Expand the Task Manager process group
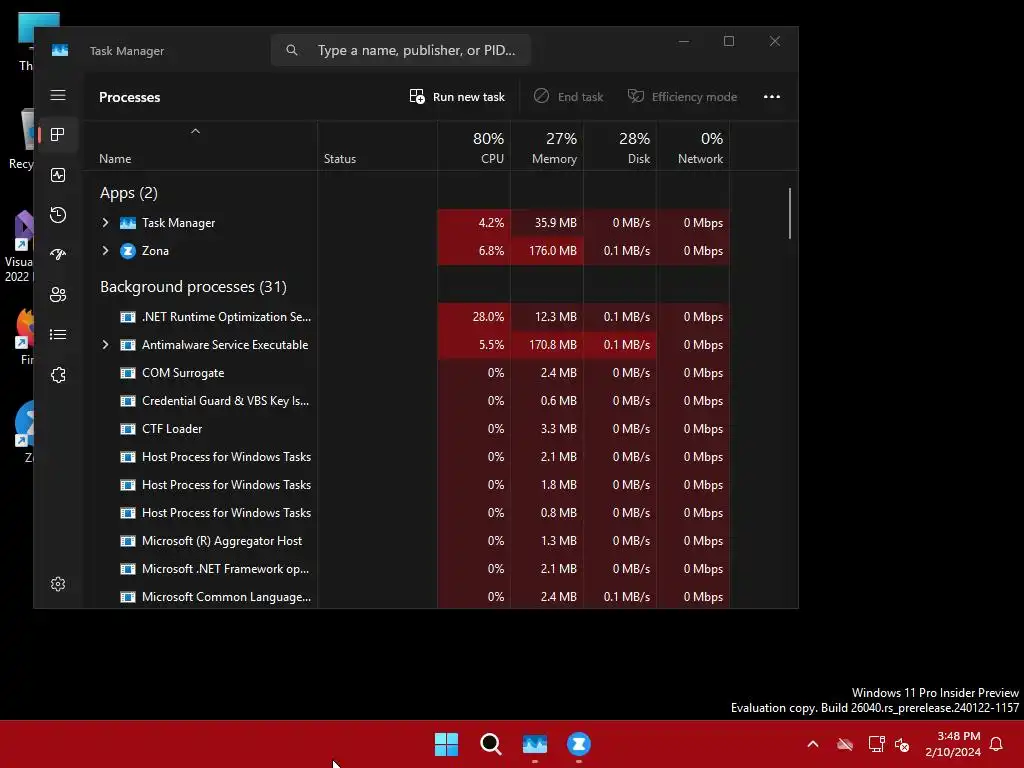 (x=105, y=223)
